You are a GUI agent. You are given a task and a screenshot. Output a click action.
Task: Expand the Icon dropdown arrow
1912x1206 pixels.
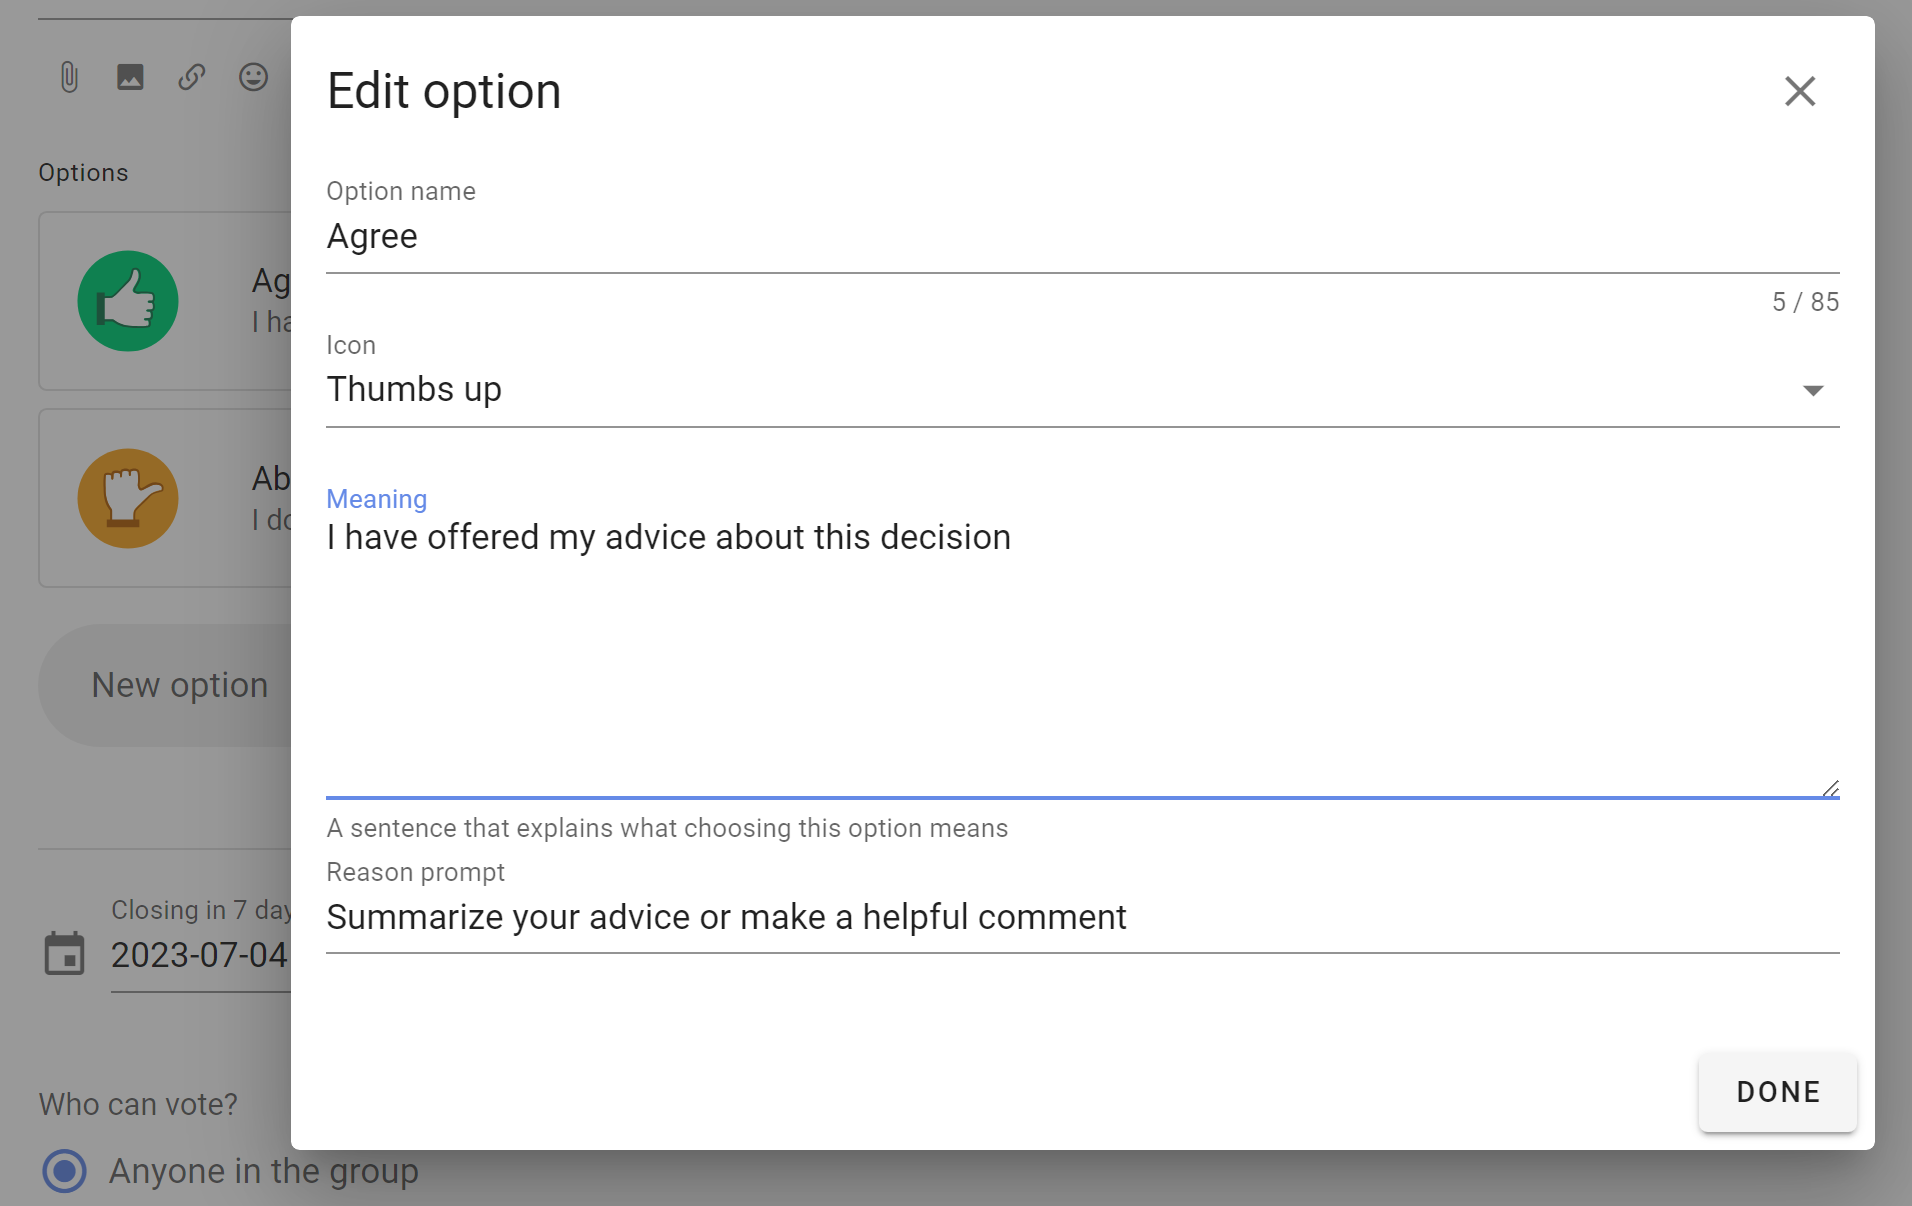click(1813, 390)
